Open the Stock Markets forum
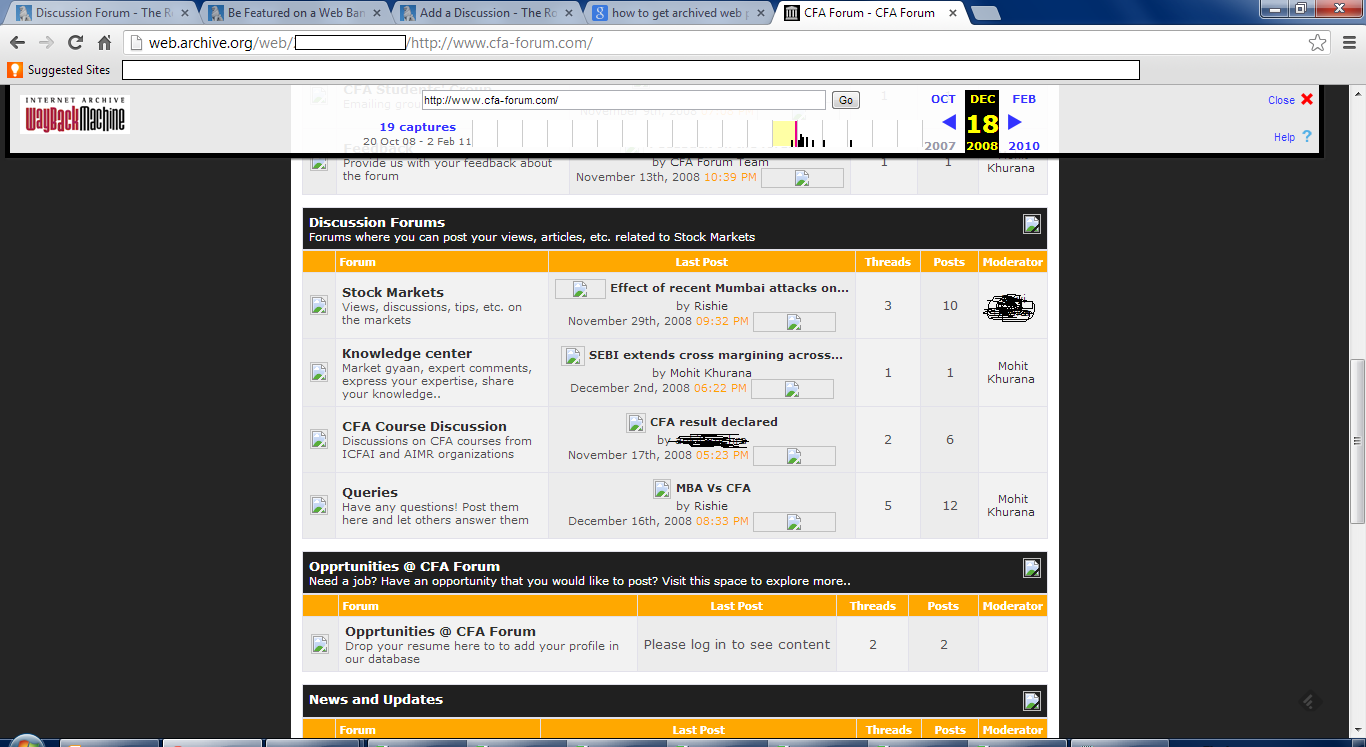Screen dimensions: 1366x747 click(393, 293)
